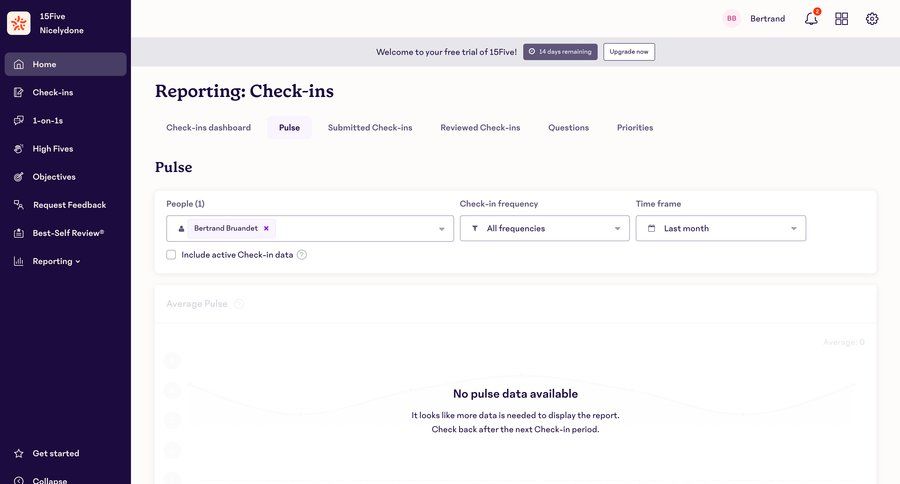Open the Time frame dropdown
900x484 pixels.
pos(720,229)
